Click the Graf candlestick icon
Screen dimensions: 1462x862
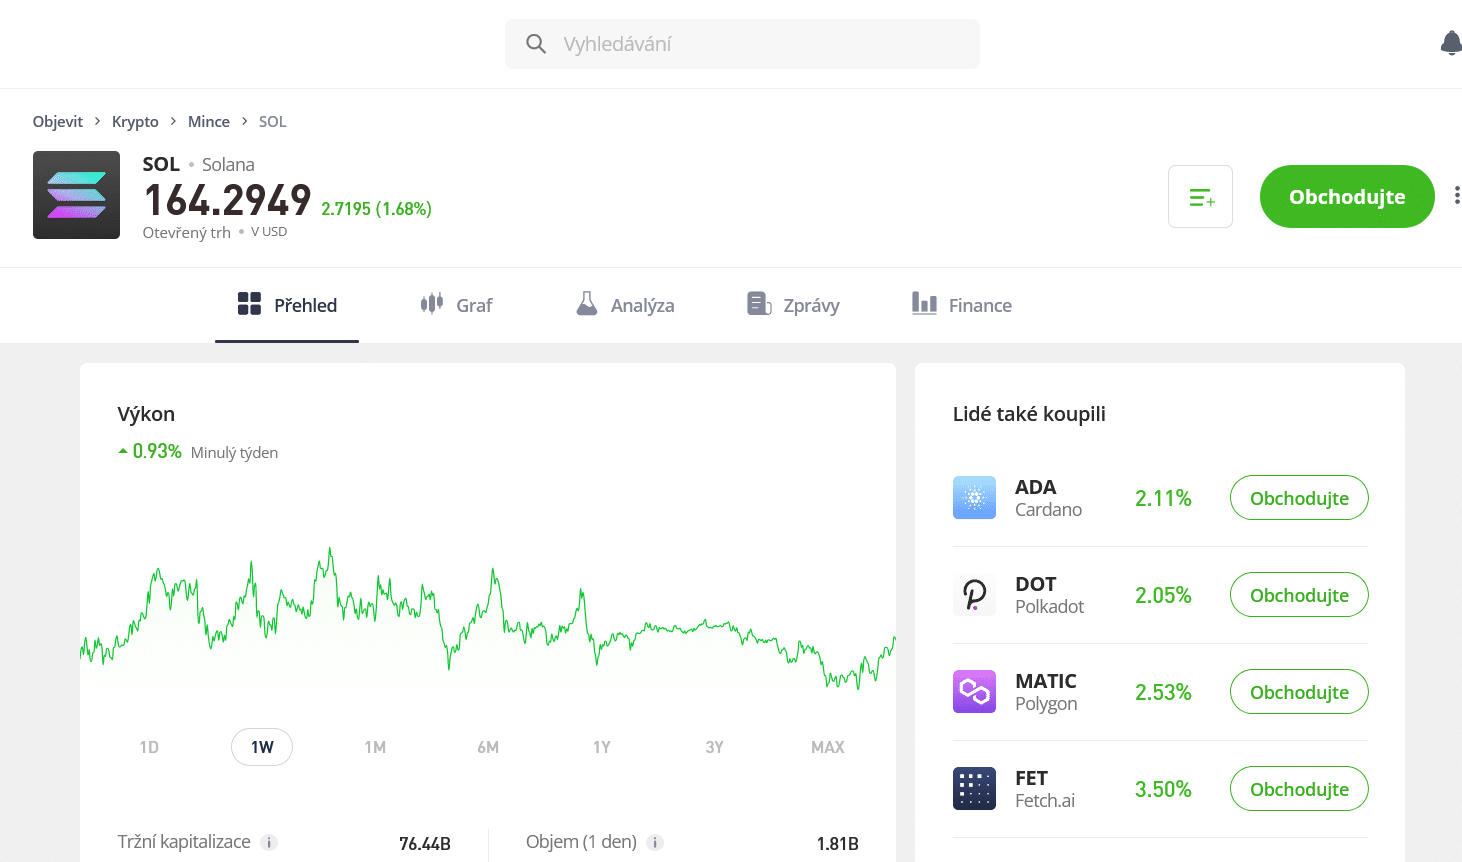pos(432,304)
